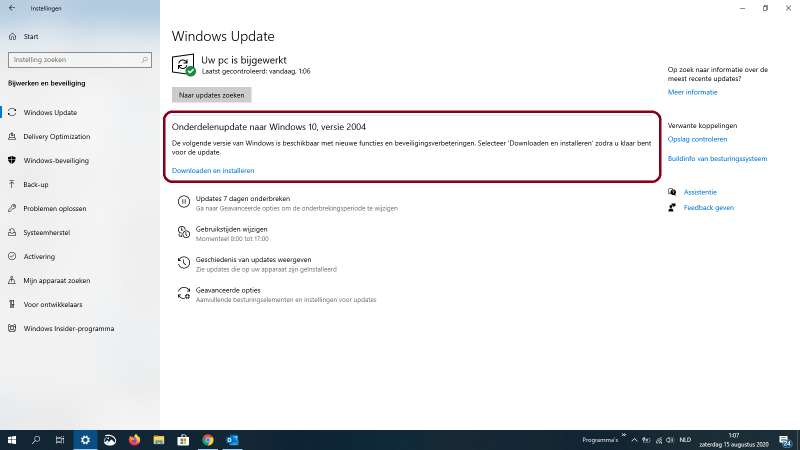This screenshot has height=450, width=800.
Task: Click the Settings gear taskbar icon
Action: coord(85,440)
